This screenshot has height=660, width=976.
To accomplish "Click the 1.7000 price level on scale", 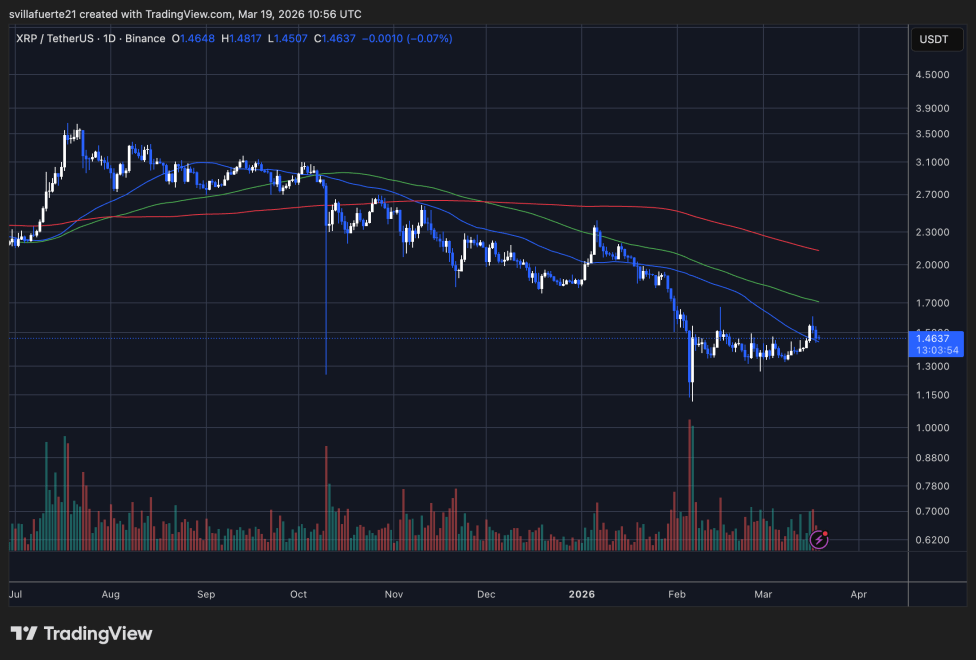I will click(934, 301).
